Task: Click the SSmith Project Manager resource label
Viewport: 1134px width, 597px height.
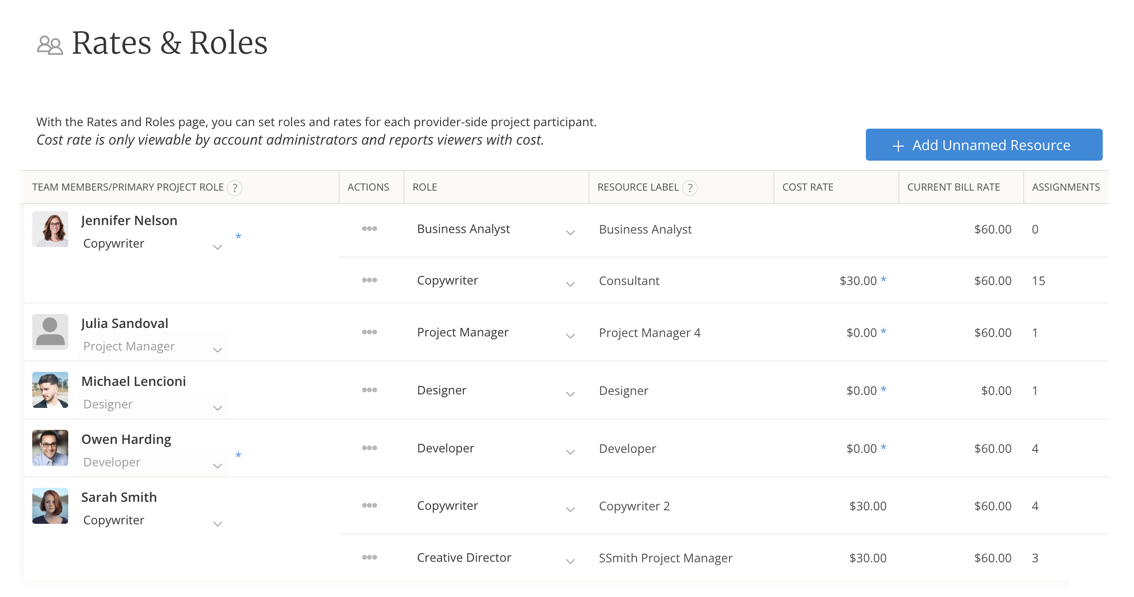Action: click(665, 558)
